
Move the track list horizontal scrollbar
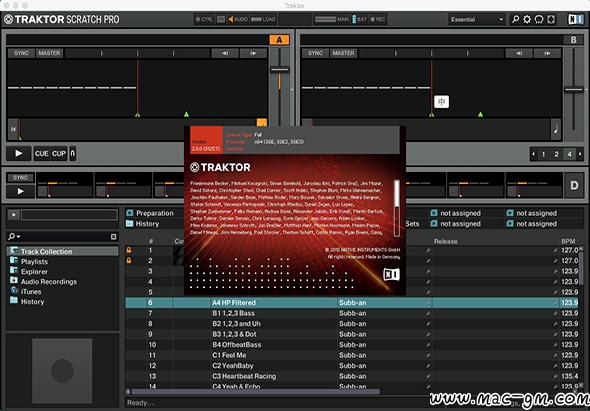[255, 392]
